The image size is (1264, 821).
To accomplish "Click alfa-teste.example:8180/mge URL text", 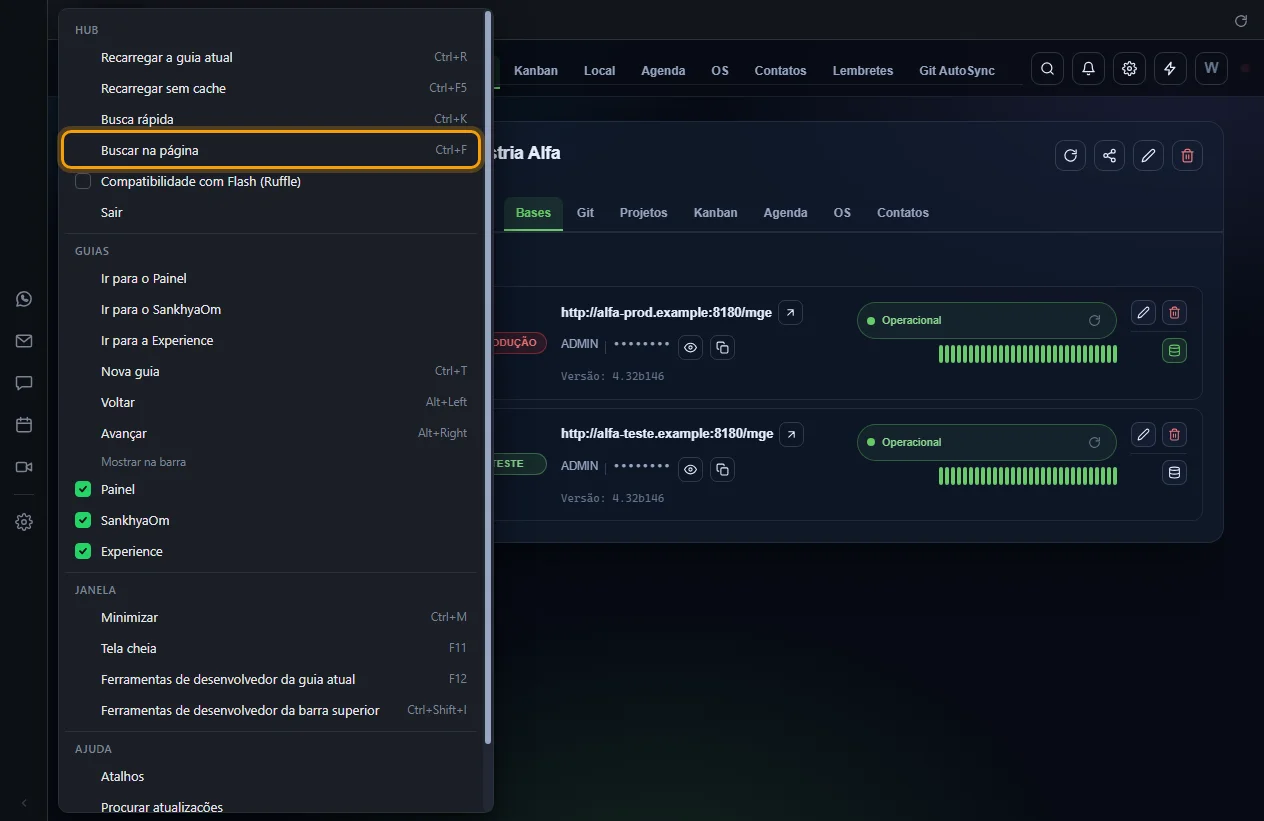I will [667, 434].
